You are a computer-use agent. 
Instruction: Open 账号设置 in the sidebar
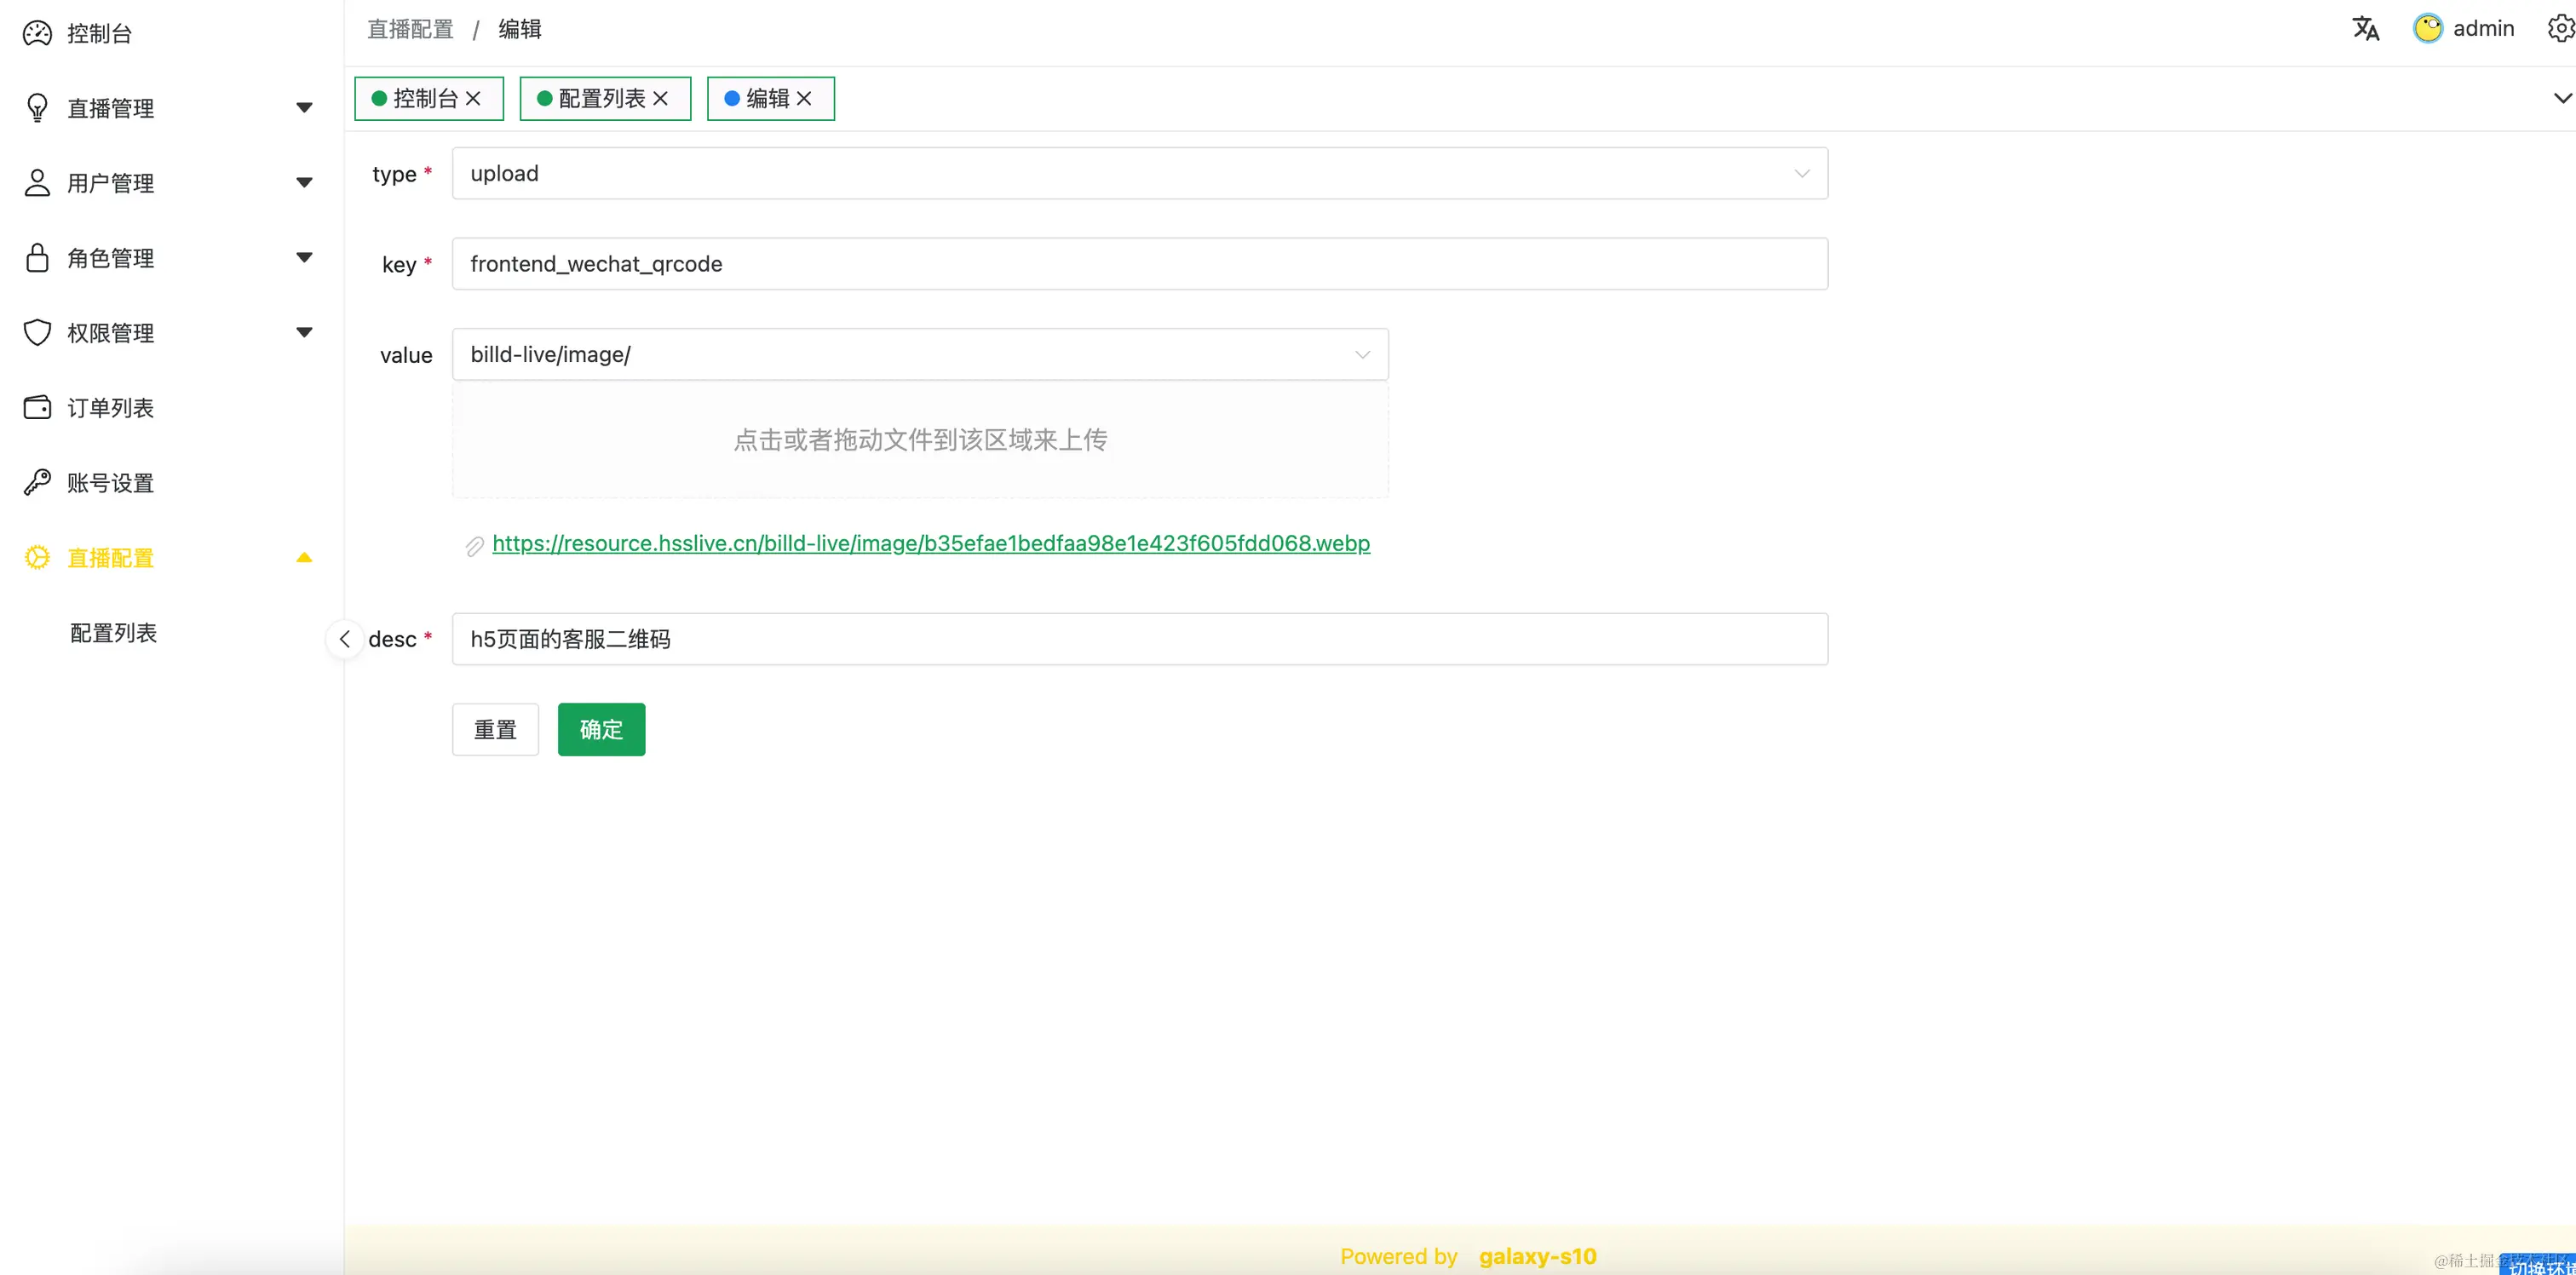(110, 483)
